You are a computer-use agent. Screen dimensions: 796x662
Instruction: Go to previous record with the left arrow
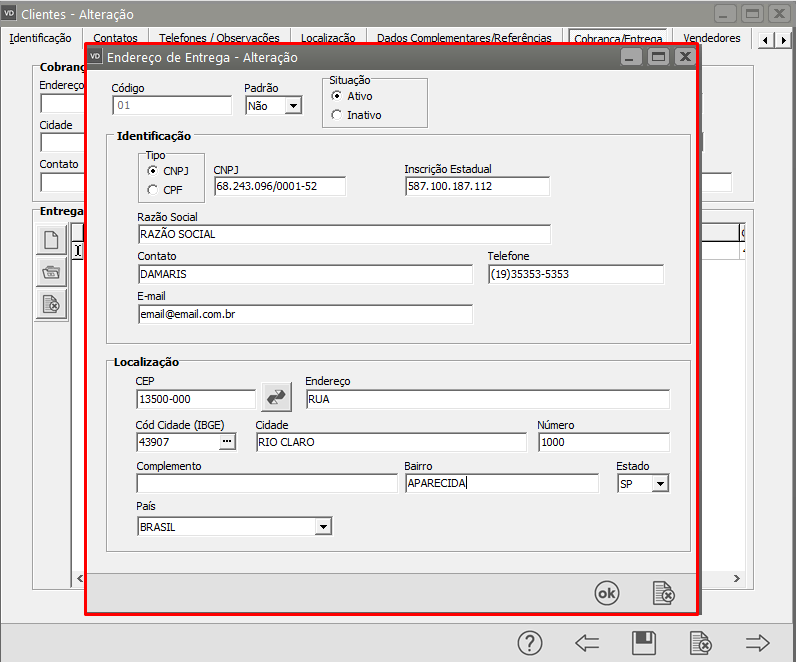click(x=587, y=642)
